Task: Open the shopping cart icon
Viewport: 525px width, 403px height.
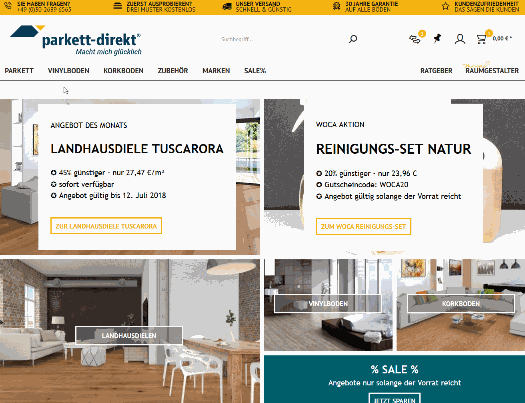Action: tap(481, 39)
